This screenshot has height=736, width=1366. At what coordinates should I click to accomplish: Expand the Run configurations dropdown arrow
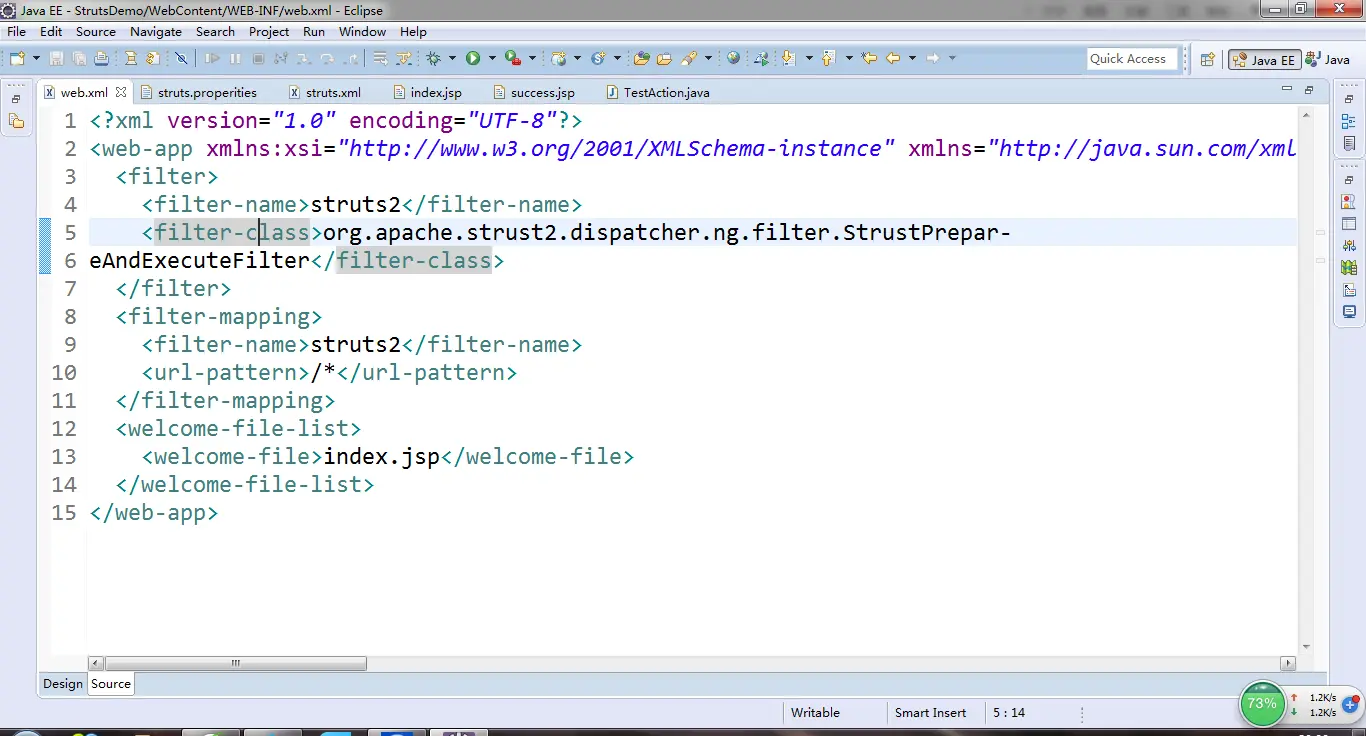coord(492,58)
